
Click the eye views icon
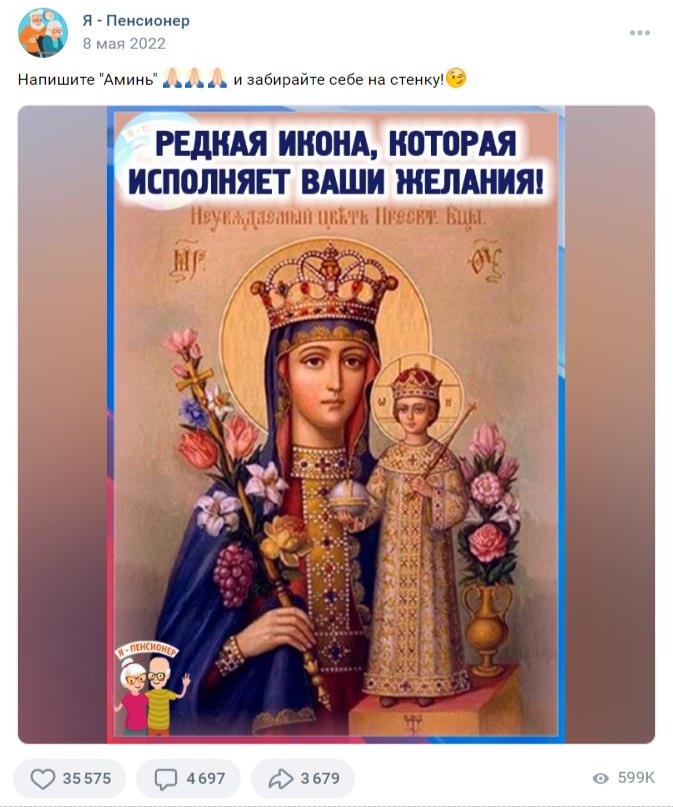click(600, 778)
